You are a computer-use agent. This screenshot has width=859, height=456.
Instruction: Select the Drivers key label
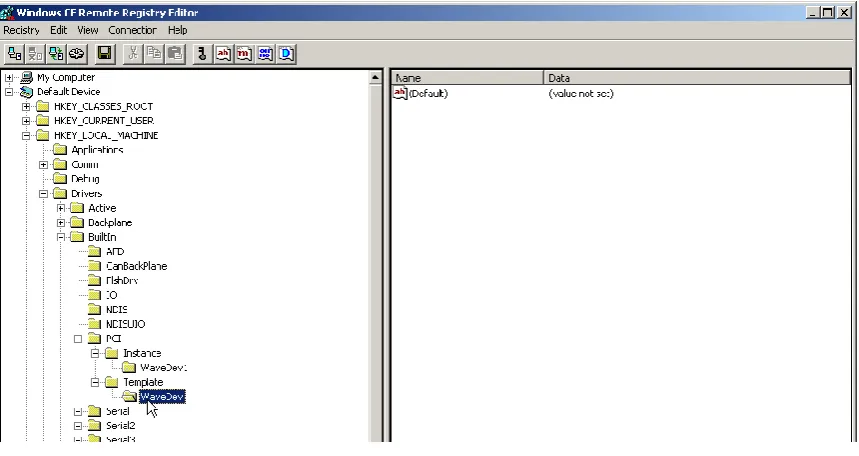(x=86, y=193)
